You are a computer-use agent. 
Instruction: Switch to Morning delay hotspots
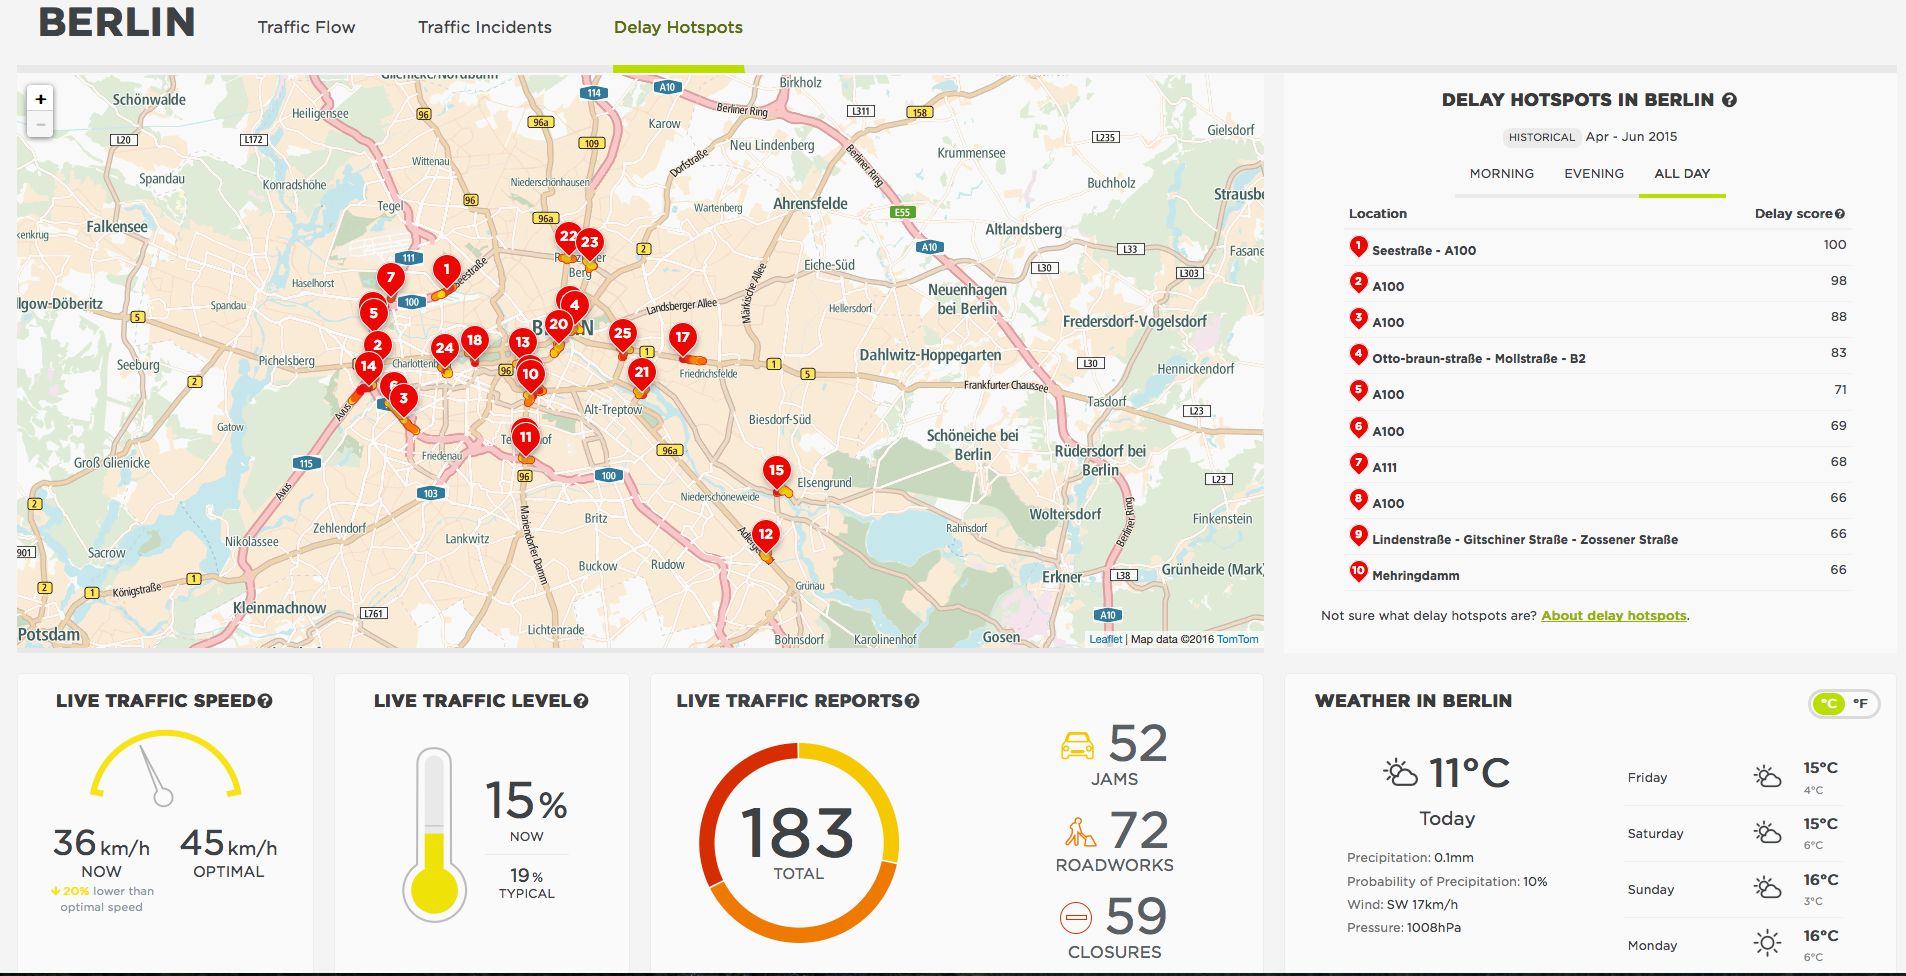1501,174
